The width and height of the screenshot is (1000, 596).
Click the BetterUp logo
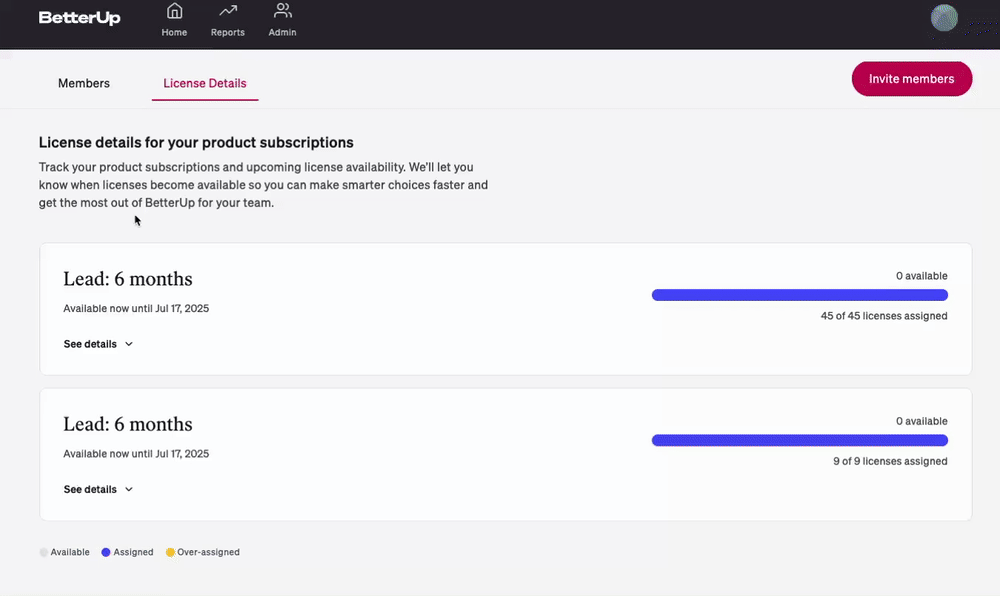point(79,18)
